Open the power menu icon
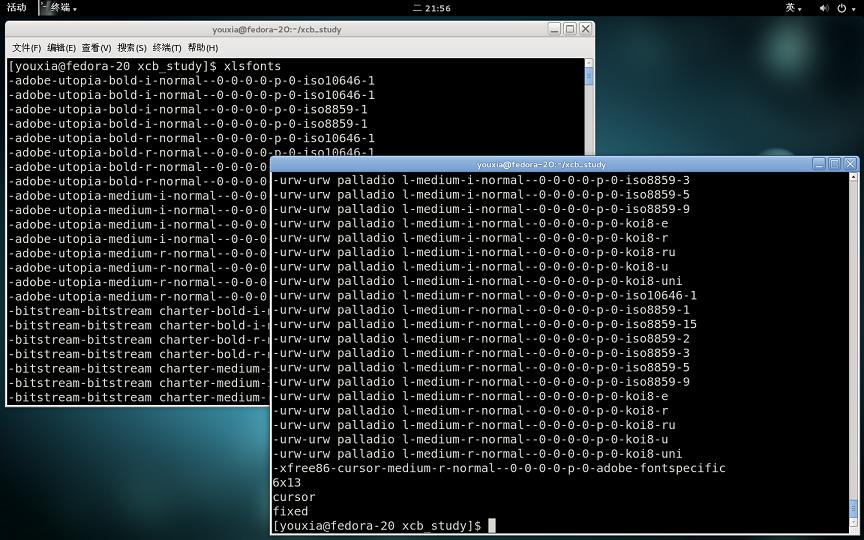This screenshot has width=864, height=540. coord(845,8)
